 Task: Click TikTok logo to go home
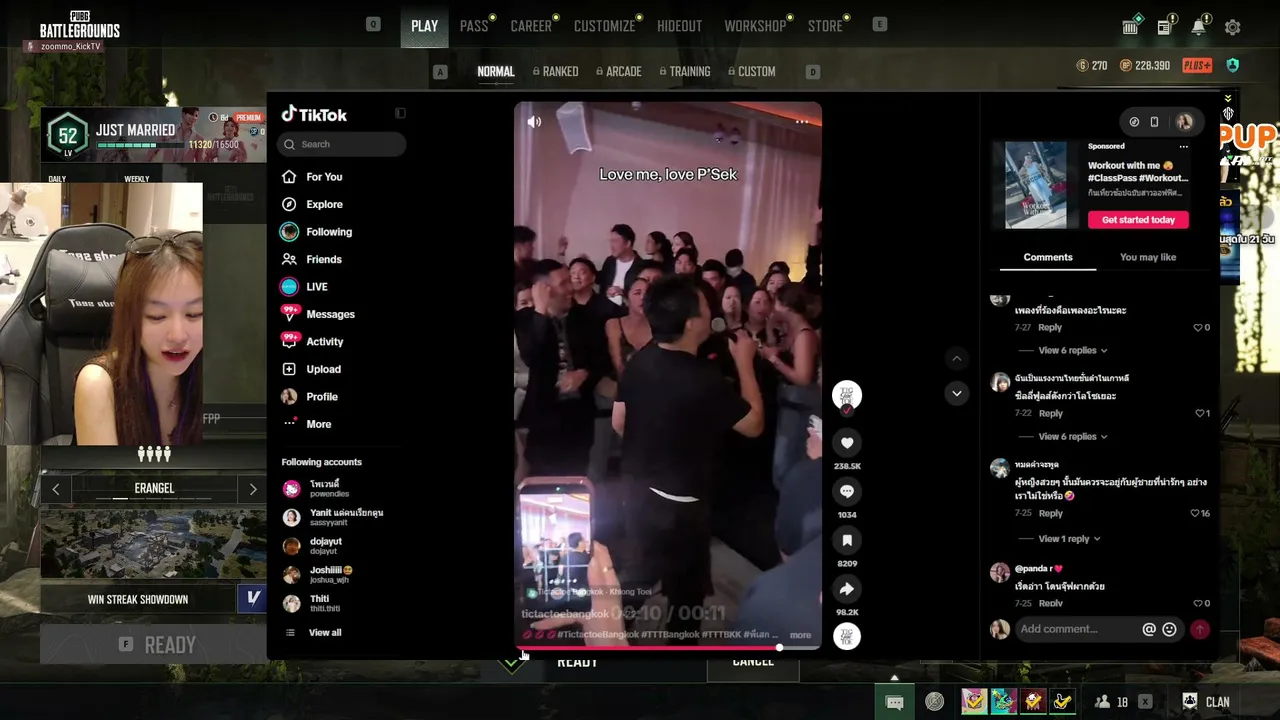click(314, 115)
